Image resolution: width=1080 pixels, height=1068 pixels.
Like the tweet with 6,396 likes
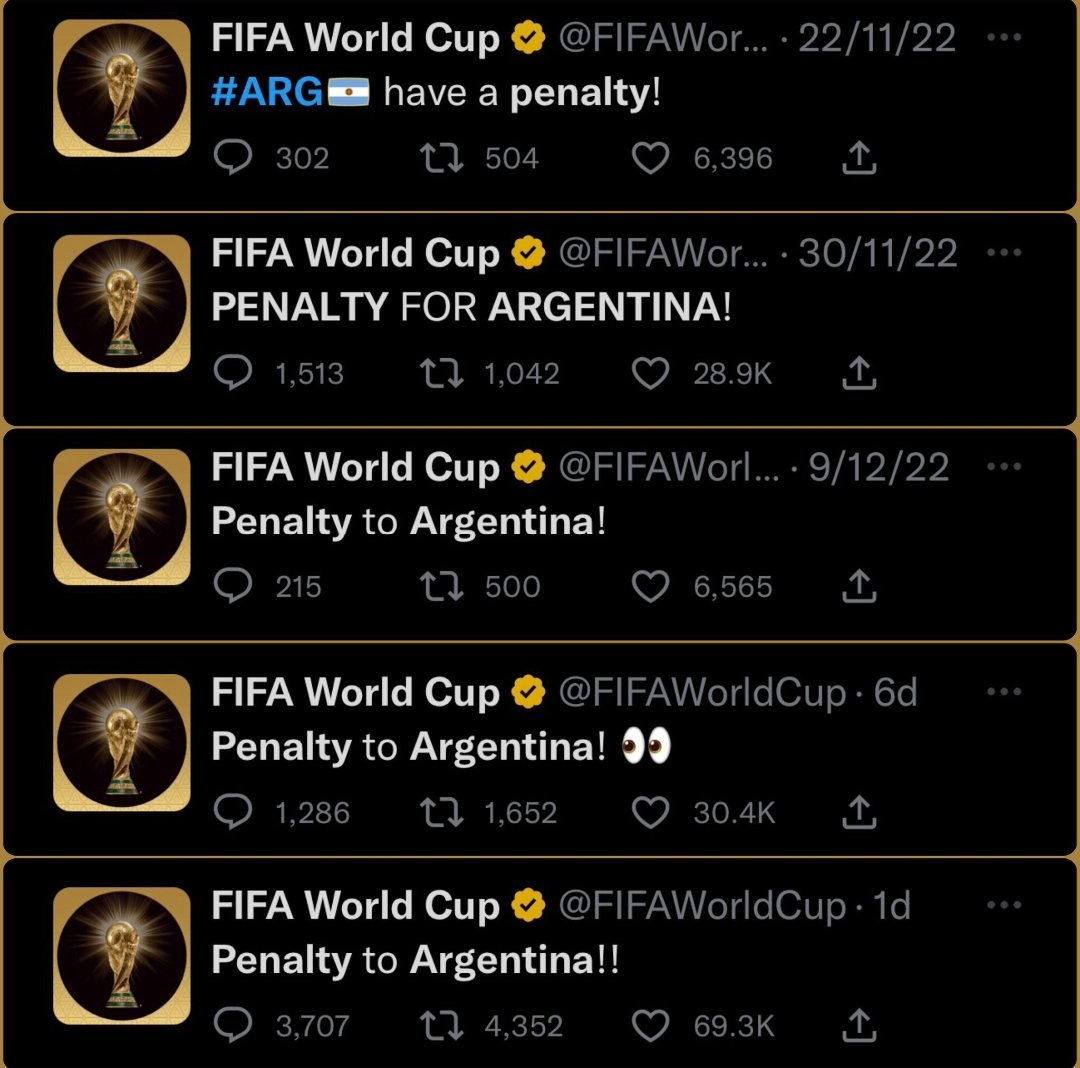click(651, 158)
